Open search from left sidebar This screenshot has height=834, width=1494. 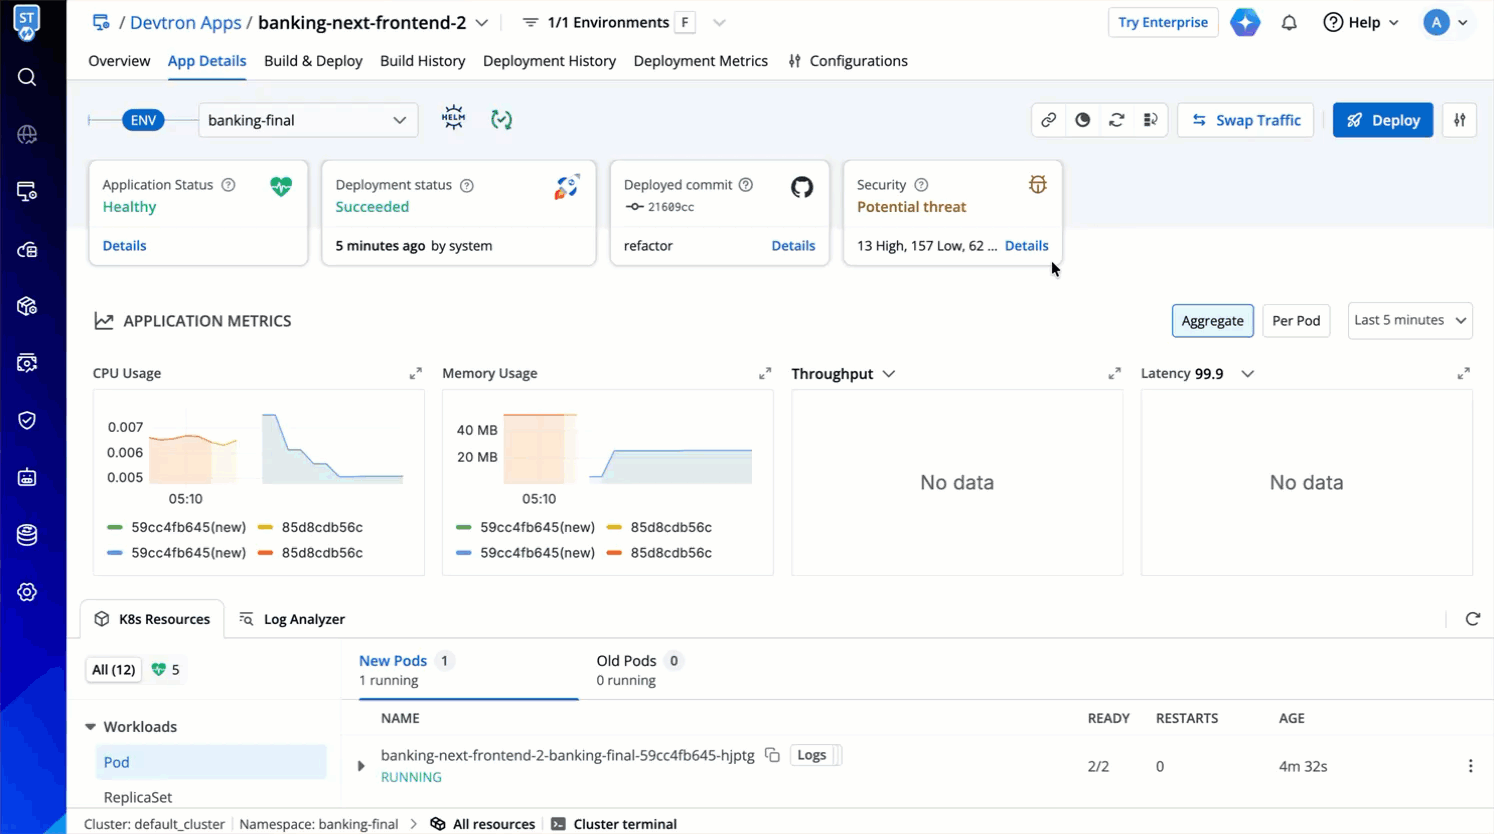pos(27,77)
